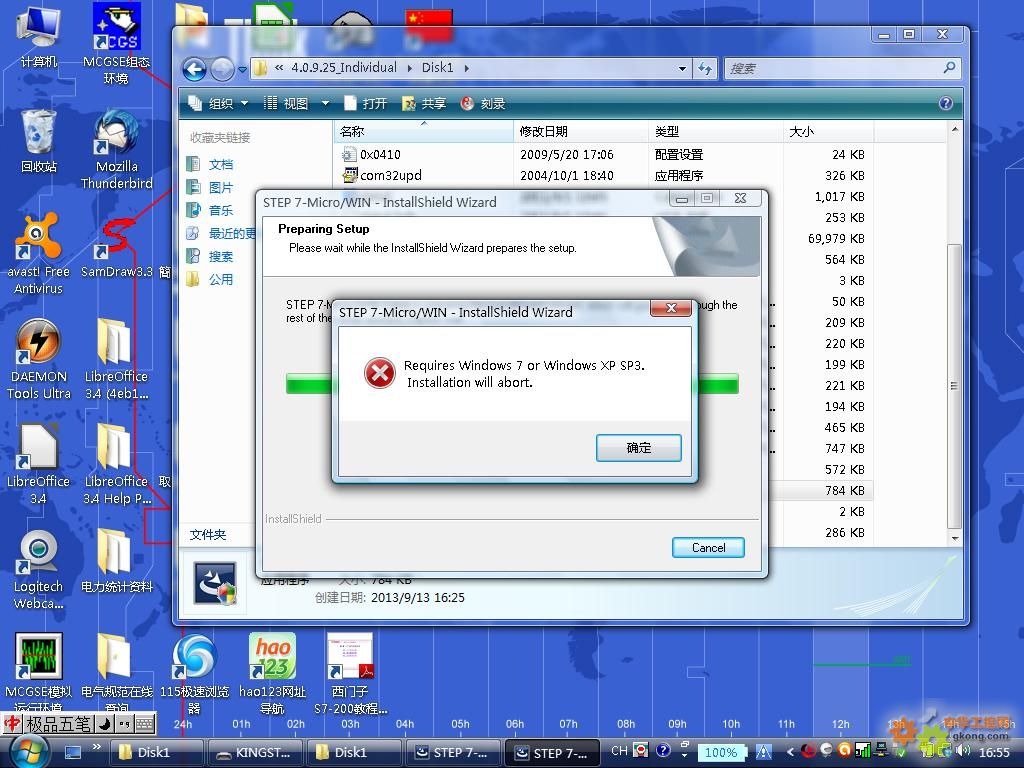Screen dimensions: 1024x768
Task: Open recent pages dropdown next to forward arrow
Action: point(242,69)
